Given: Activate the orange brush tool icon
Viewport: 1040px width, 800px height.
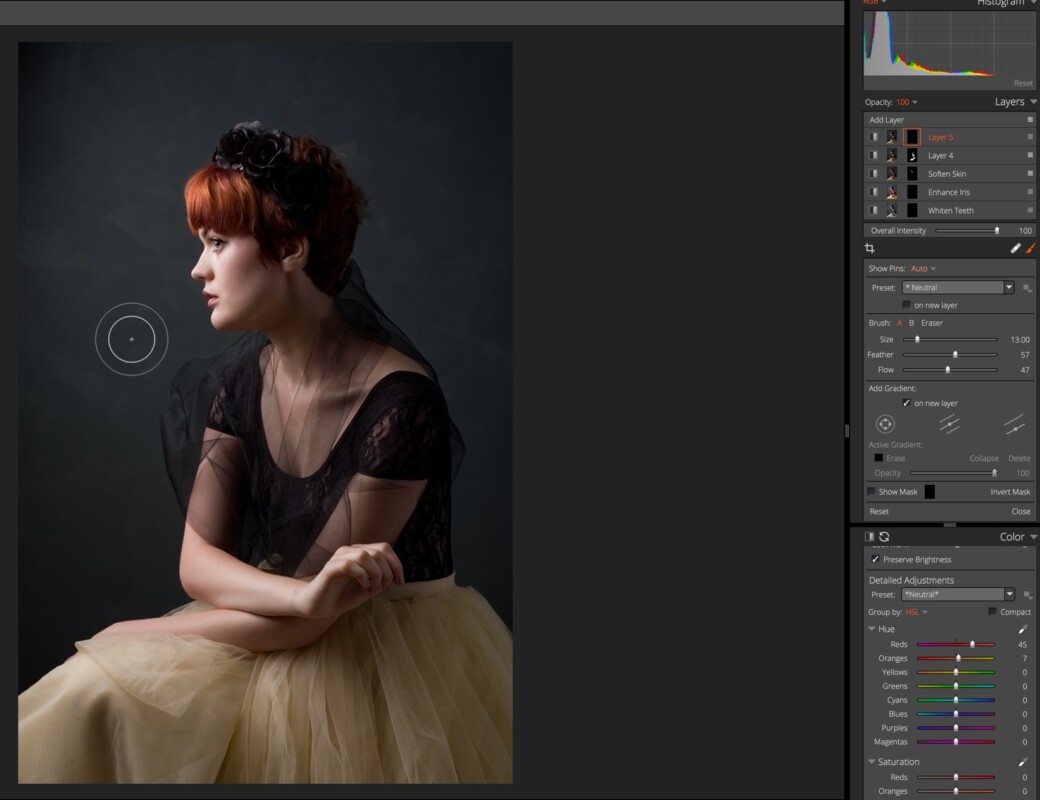Looking at the screenshot, I should 1031,248.
